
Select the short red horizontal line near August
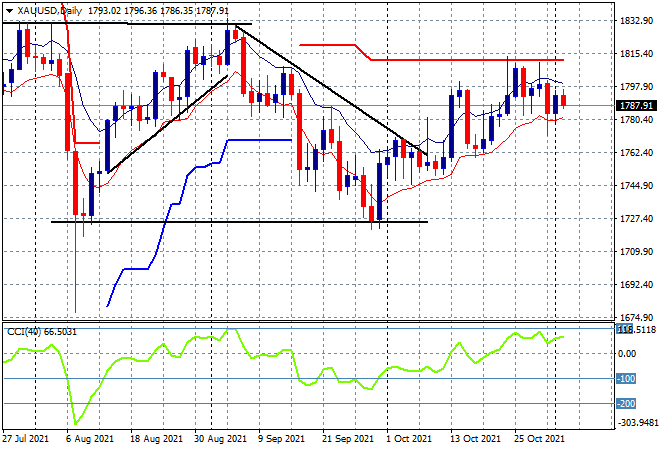coord(87,143)
